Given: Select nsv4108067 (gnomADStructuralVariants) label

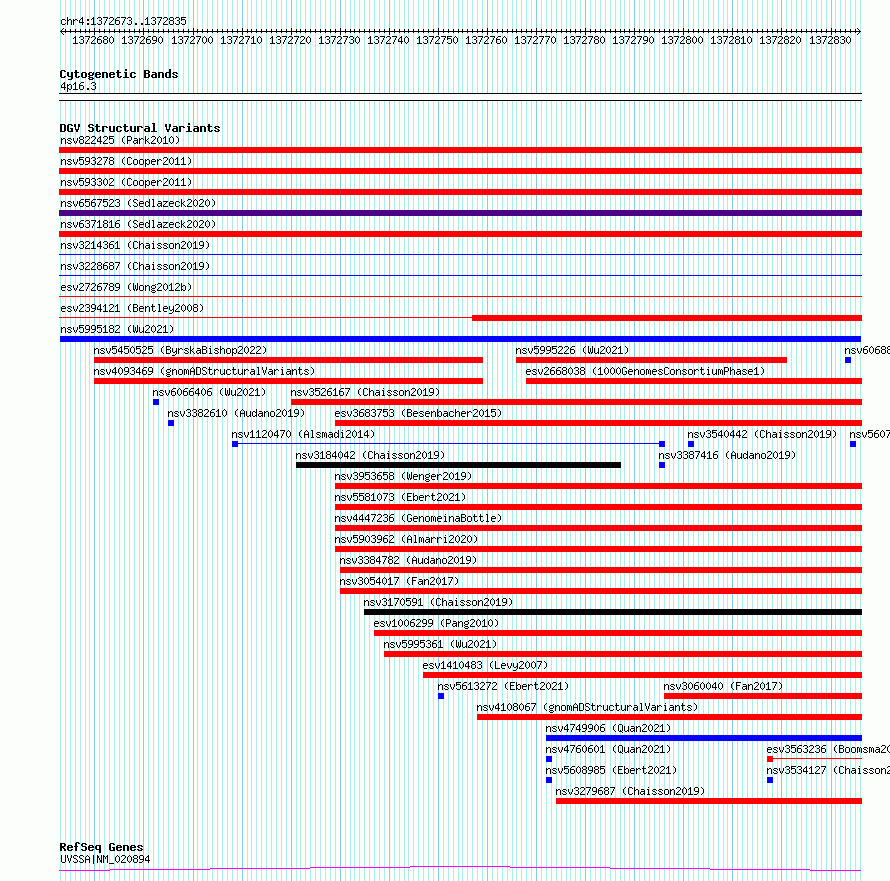Looking at the screenshot, I should click(587, 707).
